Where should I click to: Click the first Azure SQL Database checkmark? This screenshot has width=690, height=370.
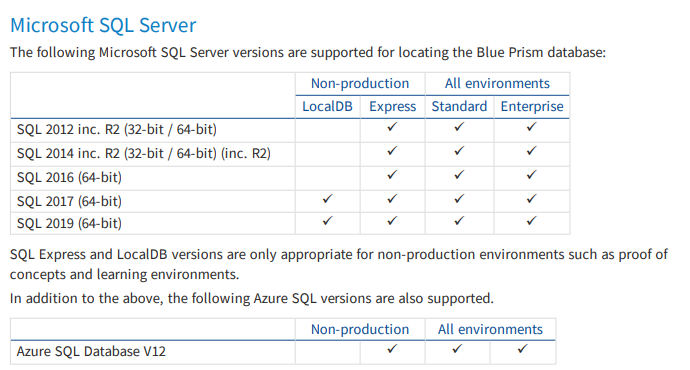tap(392, 349)
